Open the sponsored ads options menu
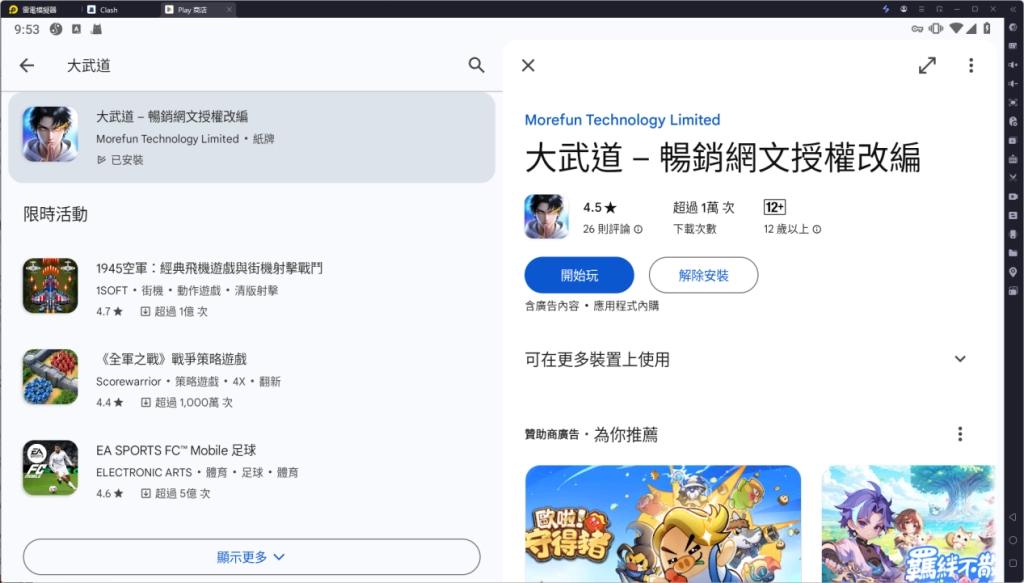 960,434
